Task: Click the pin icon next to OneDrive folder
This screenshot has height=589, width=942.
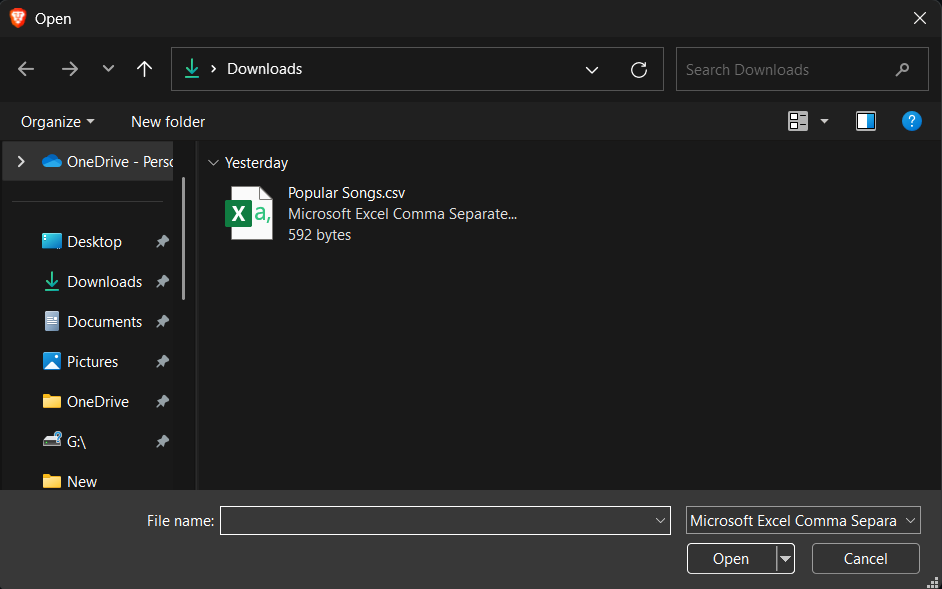Action: point(162,401)
